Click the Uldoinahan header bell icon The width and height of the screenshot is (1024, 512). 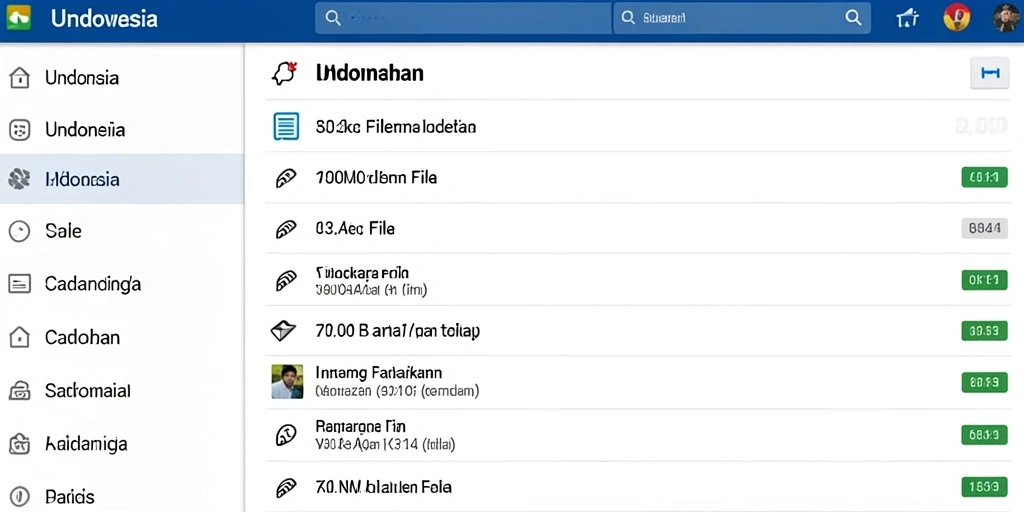point(285,73)
